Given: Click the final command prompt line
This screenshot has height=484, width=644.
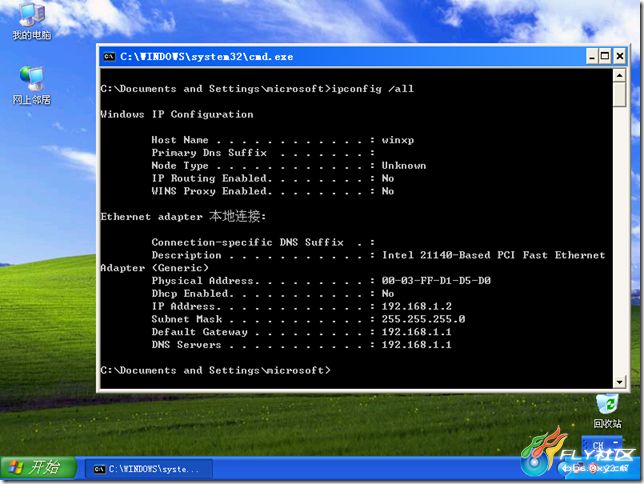Looking at the screenshot, I should click(x=215, y=370).
